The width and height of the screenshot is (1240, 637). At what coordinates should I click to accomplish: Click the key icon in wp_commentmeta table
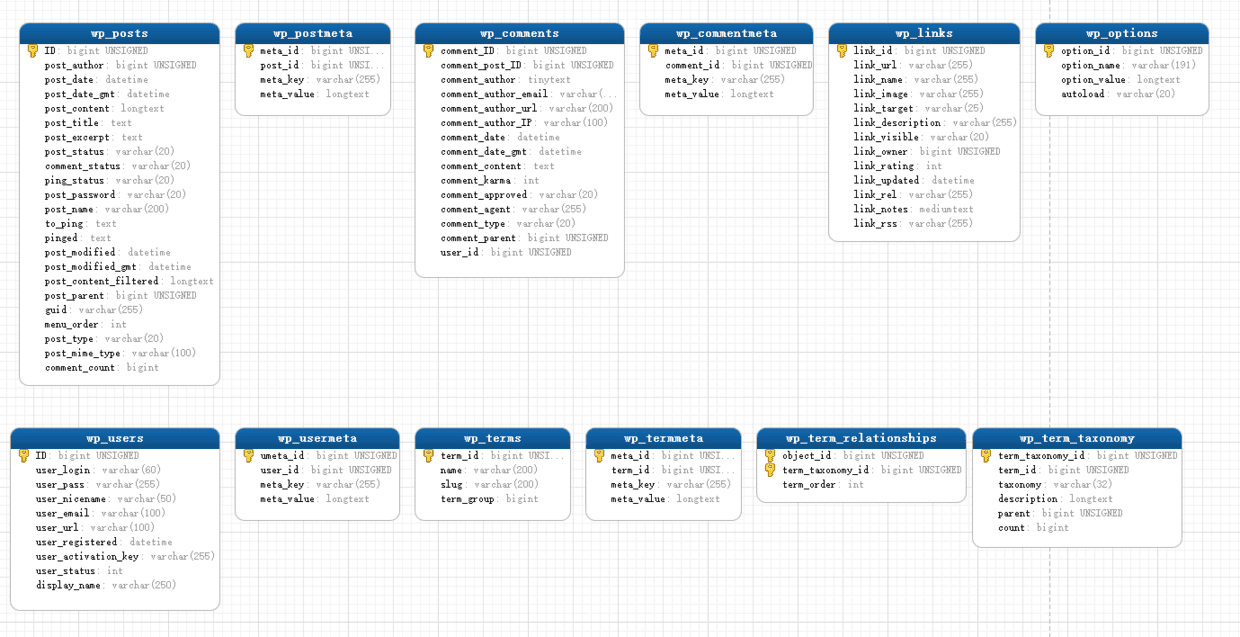652,51
